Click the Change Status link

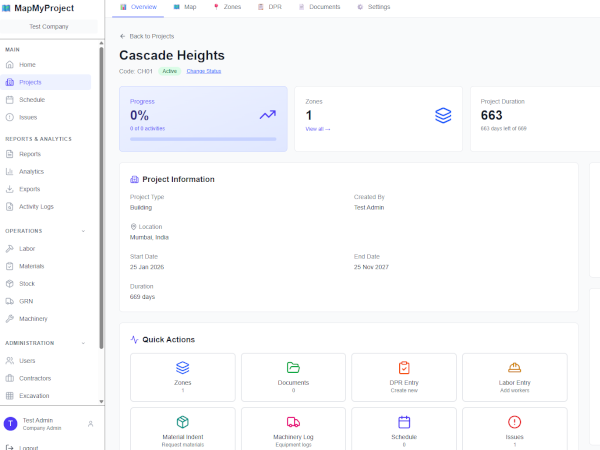click(204, 71)
